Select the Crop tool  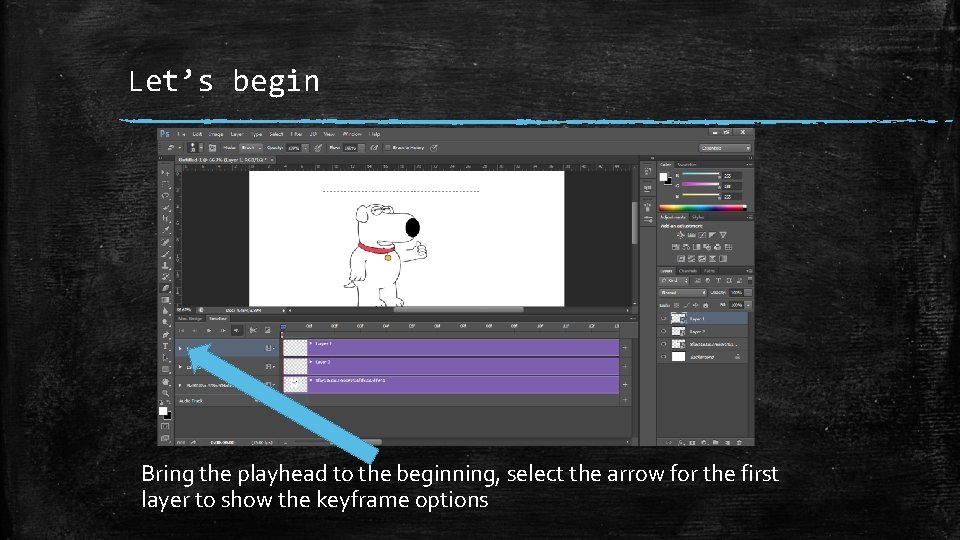tap(165, 219)
